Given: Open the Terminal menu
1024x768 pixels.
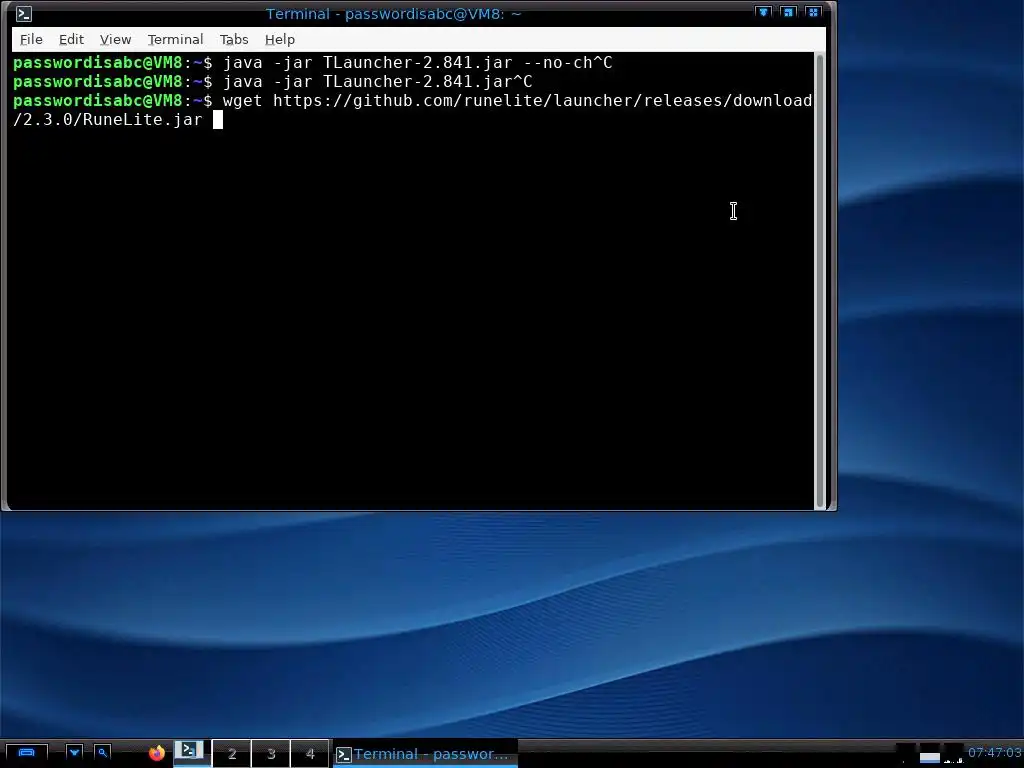Looking at the screenshot, I should (175, 39).
